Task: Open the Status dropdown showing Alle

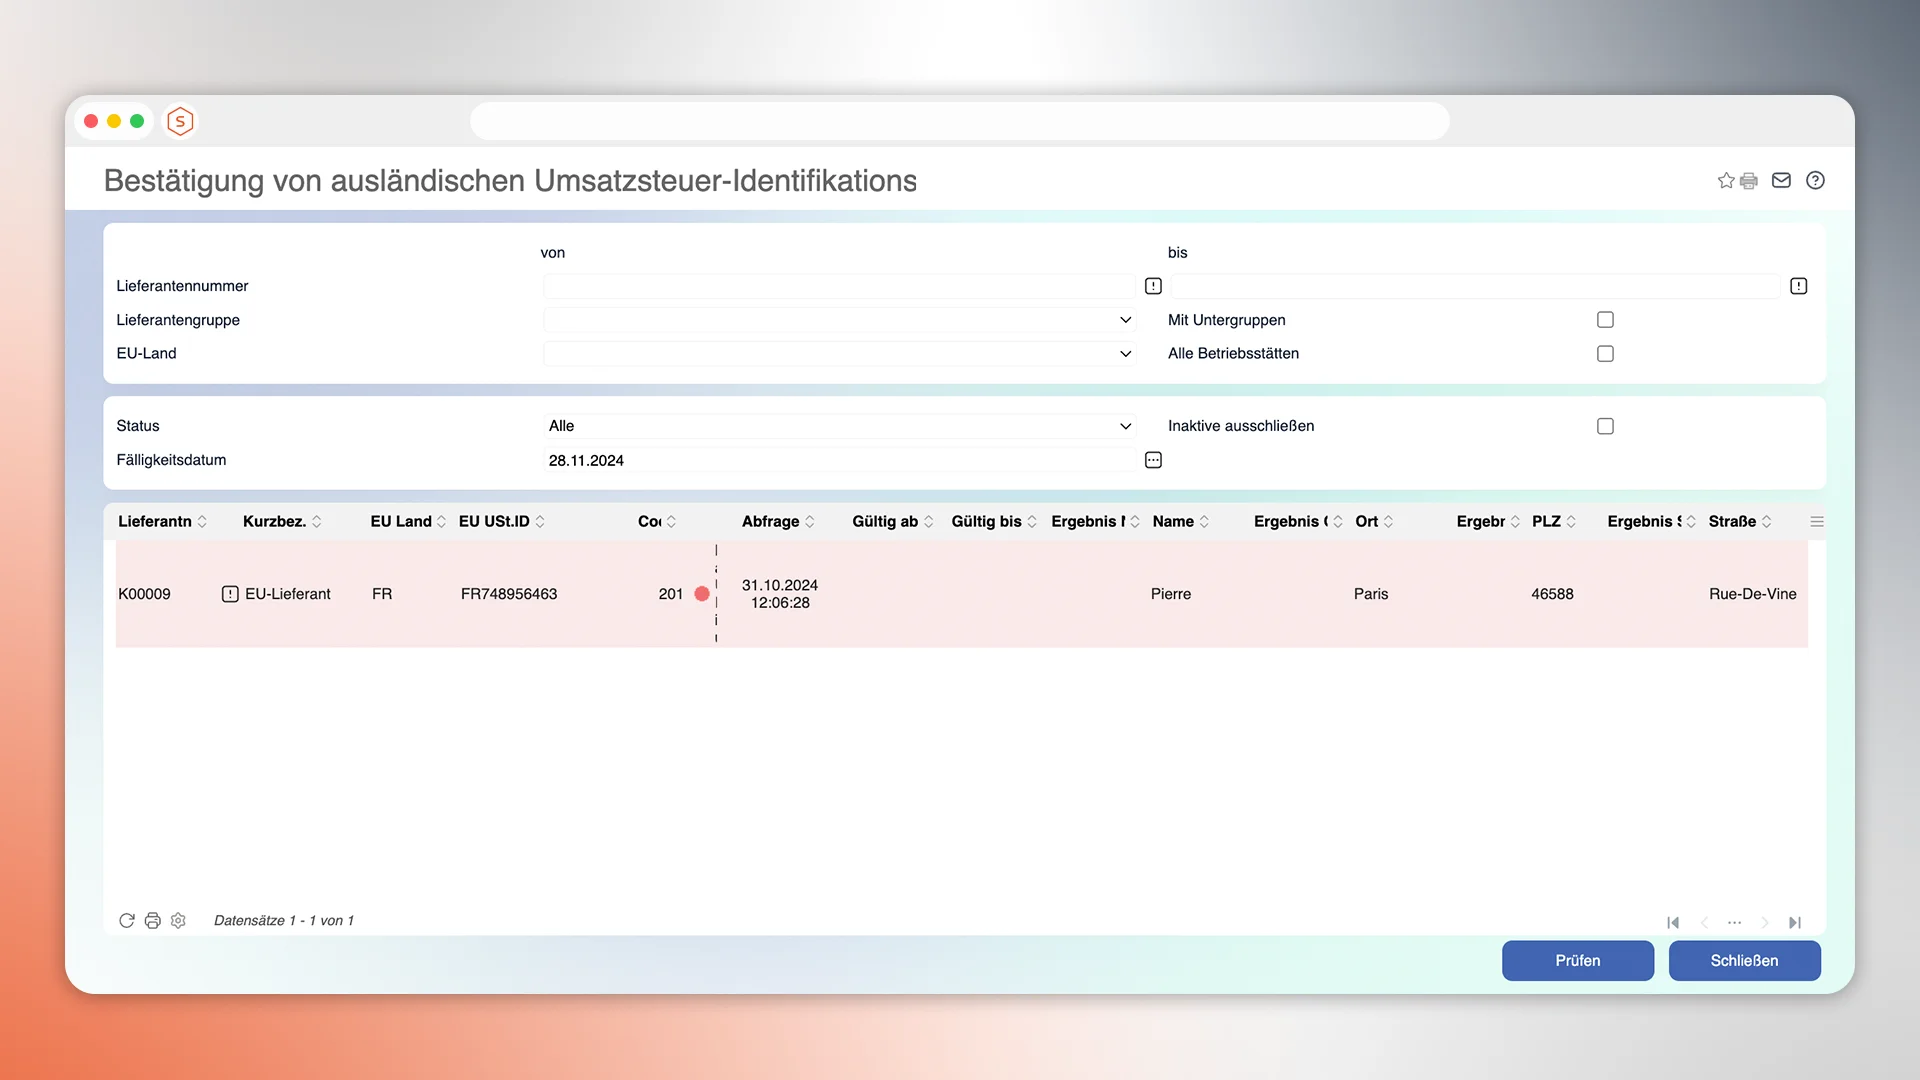Action: point(1125,425)
